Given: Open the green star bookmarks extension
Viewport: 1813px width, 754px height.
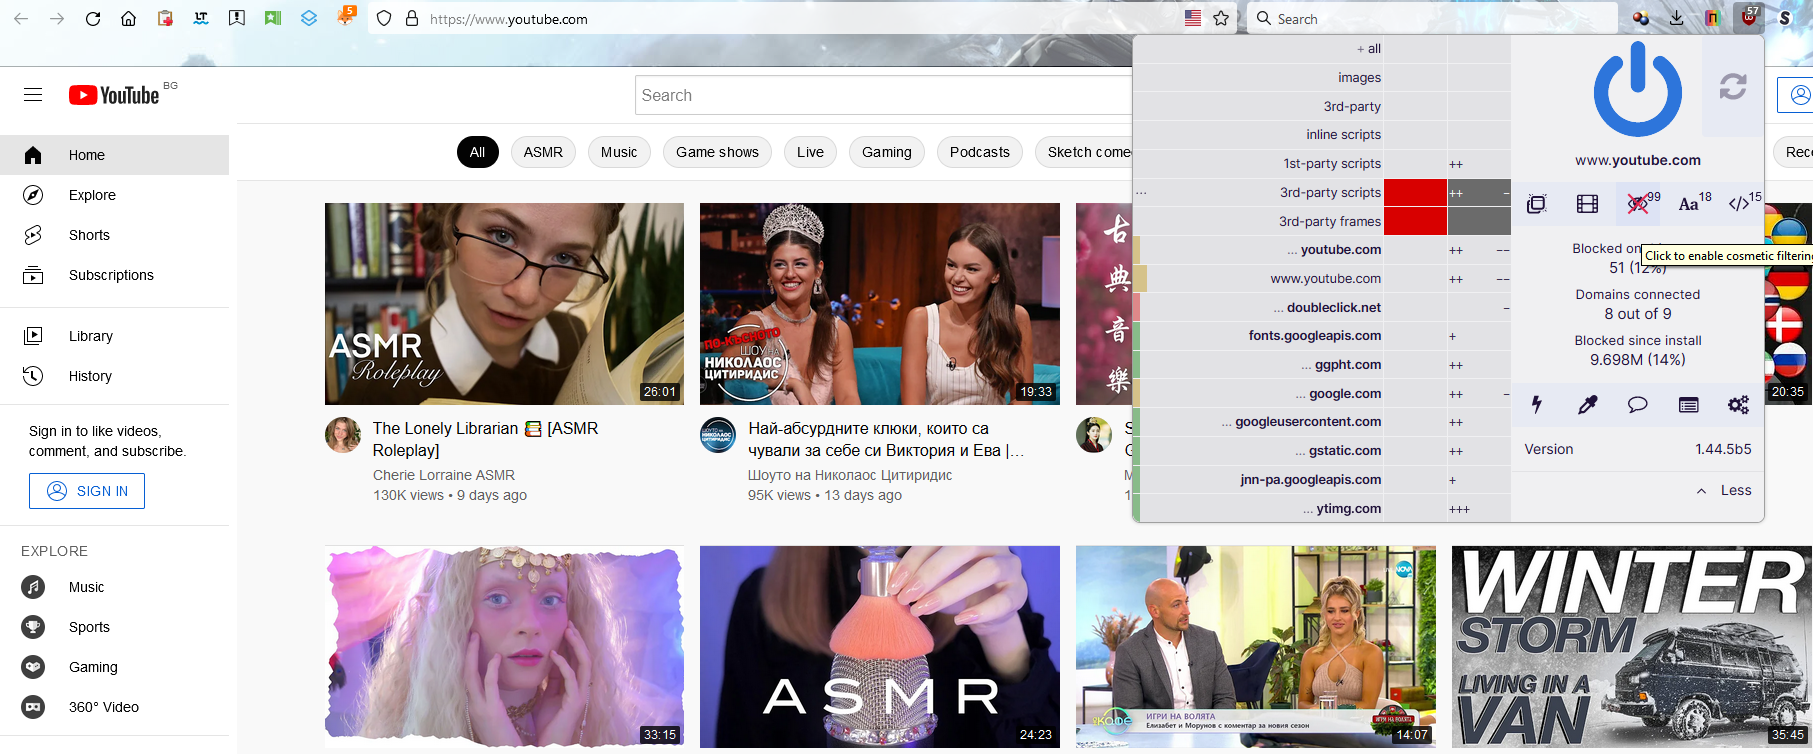Looking at the screenshot, I should click(x=273, y=18).
